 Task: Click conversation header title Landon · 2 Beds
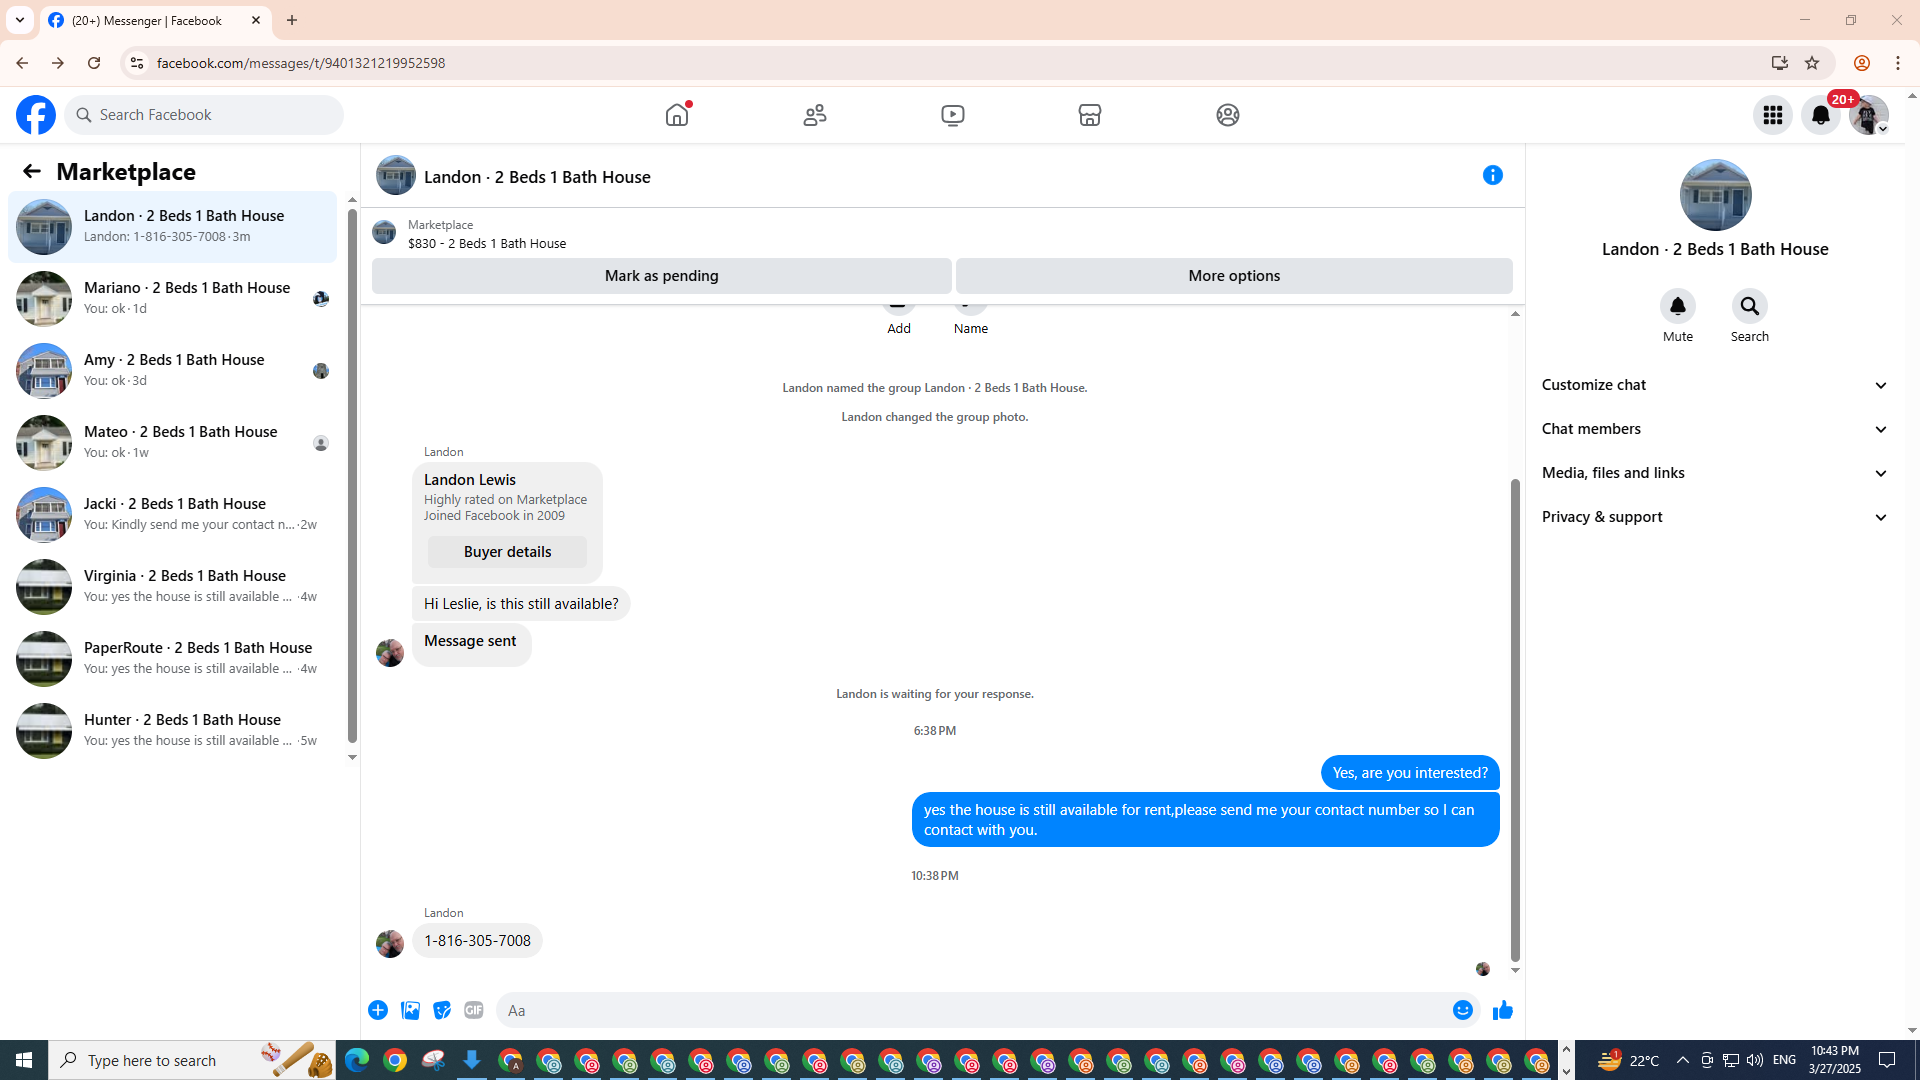[x=537, y=177]
